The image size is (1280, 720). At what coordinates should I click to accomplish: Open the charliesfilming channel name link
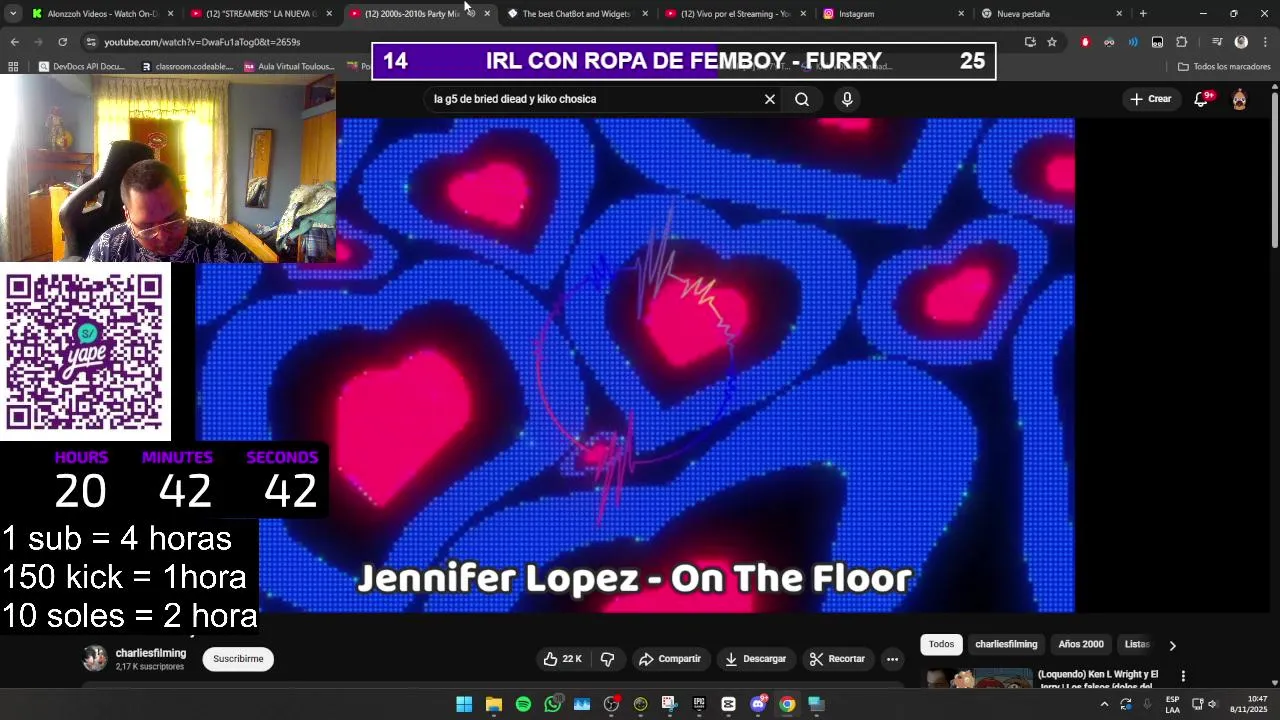tap(151, 653)
